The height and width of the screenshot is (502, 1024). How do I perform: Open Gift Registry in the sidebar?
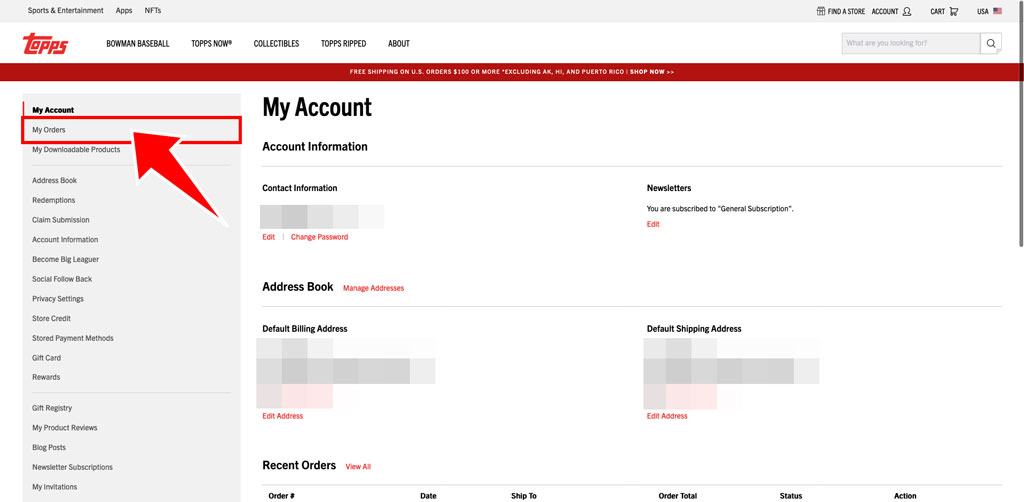(52, 408)
